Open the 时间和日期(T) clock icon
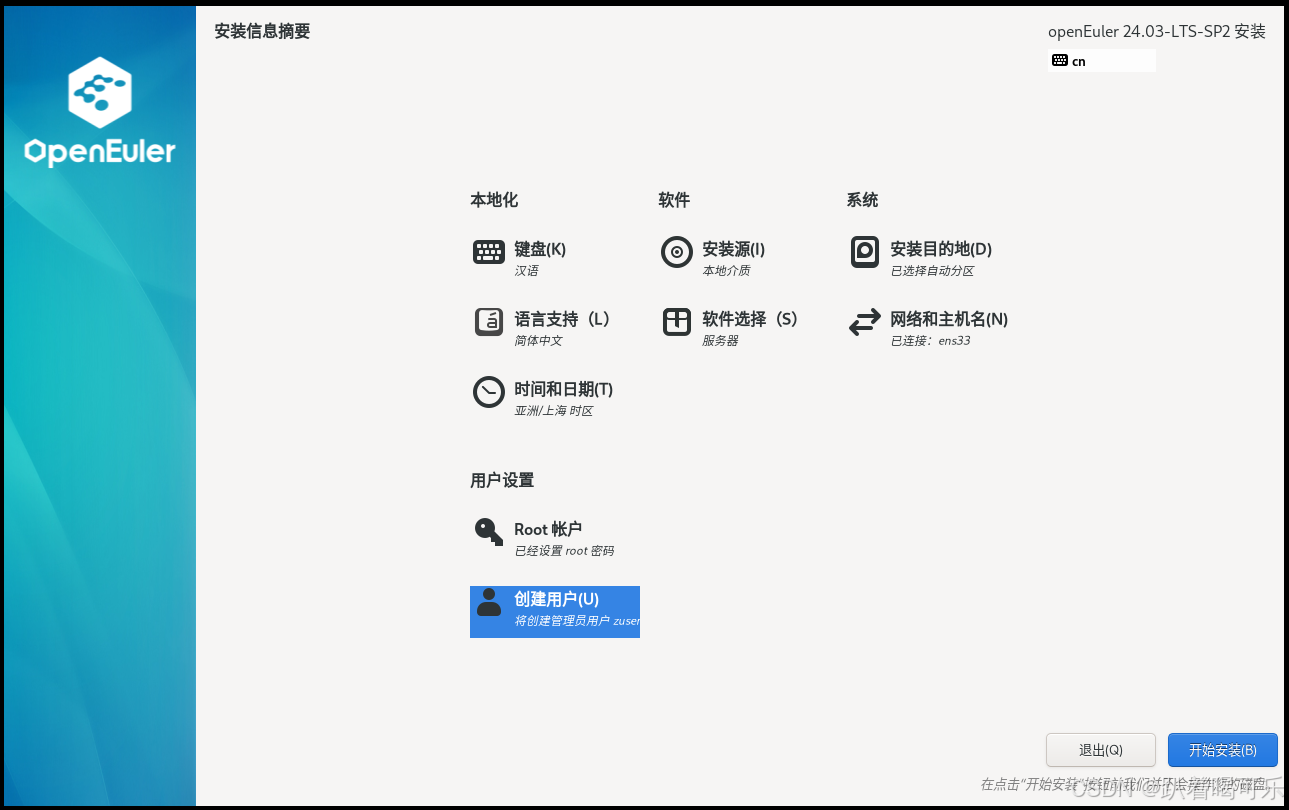1289x810 pixels. pos(489,392)
